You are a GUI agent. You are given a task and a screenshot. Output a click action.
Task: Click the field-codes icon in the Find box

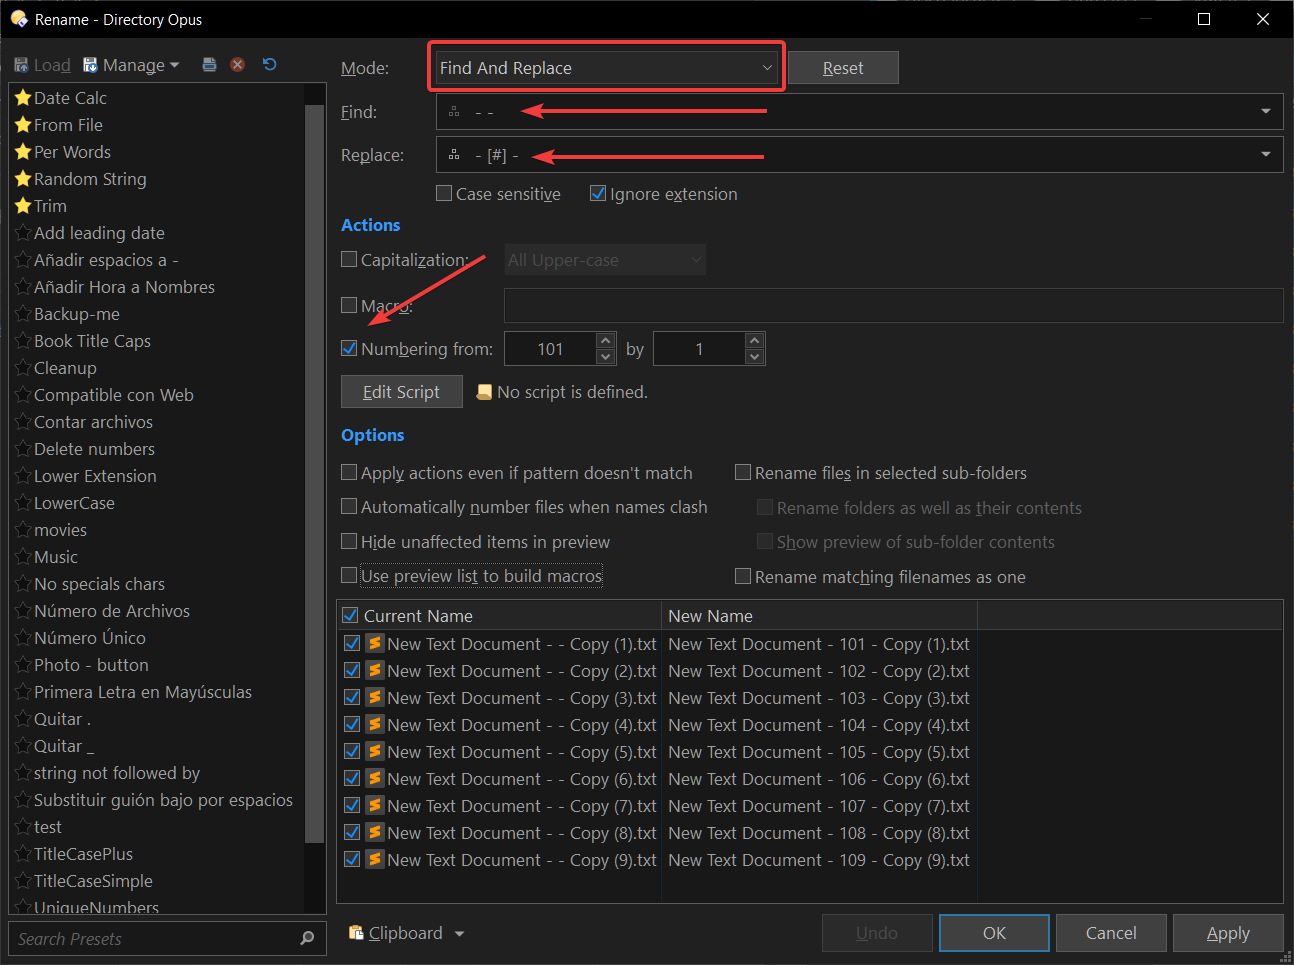[x=454, y=112]
